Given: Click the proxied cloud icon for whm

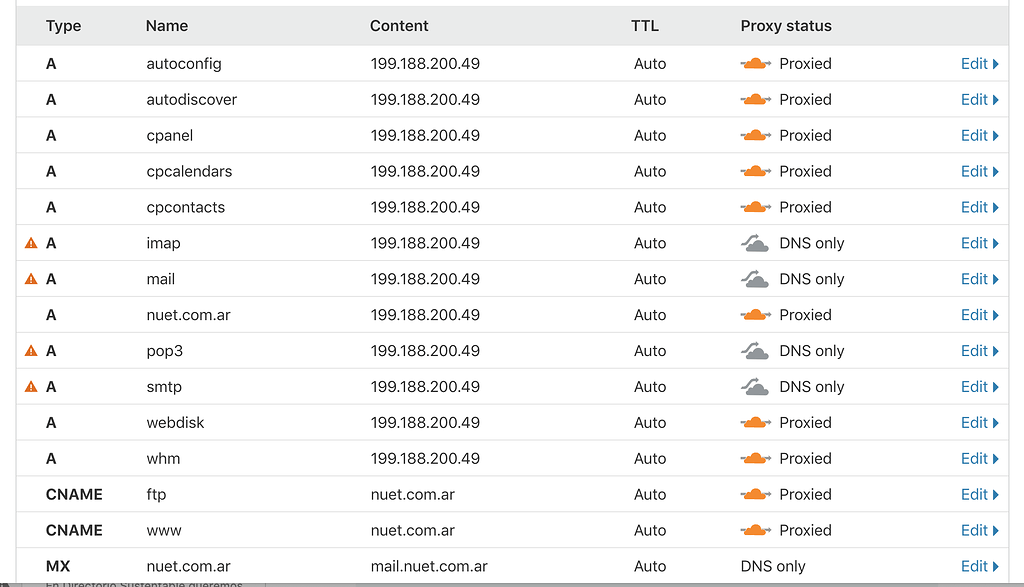Looking at the screenshot, I should coord(755,458).
